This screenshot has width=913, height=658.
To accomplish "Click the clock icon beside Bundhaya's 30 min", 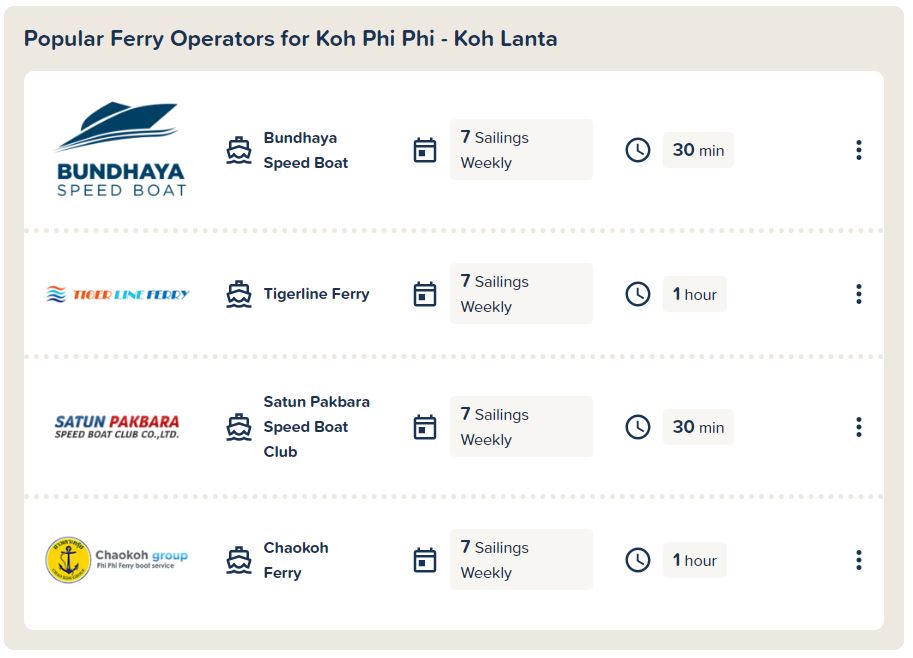I will (x=638, y=150).
